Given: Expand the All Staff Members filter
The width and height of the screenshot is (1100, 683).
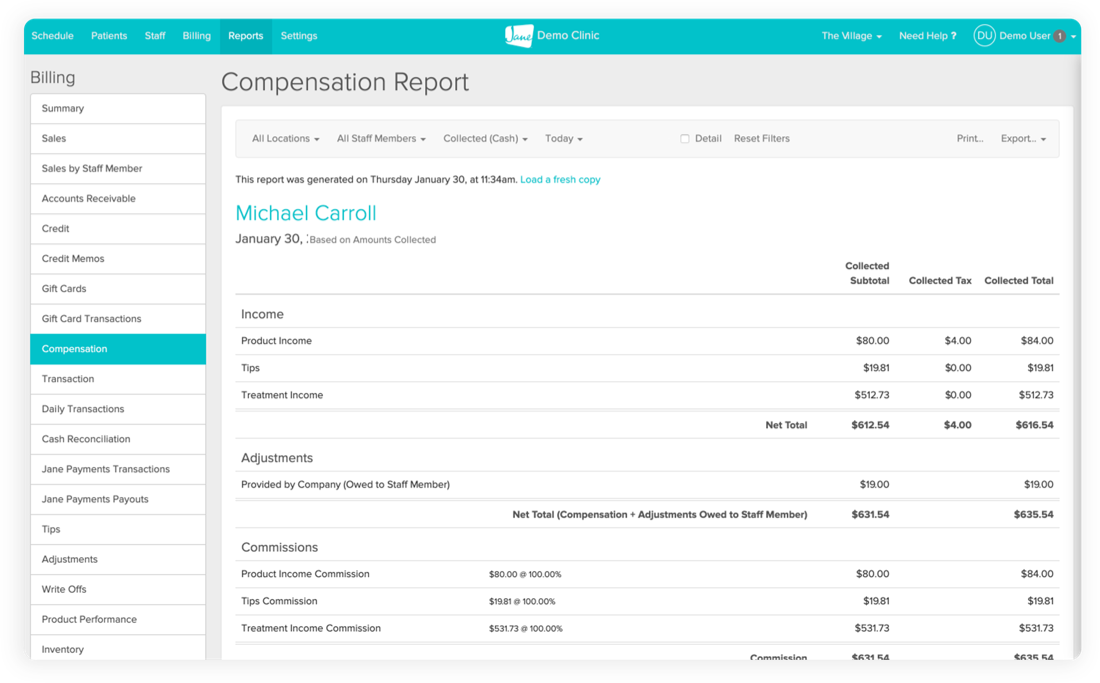Looking at the screenshot, I should [x=381, y=139].
